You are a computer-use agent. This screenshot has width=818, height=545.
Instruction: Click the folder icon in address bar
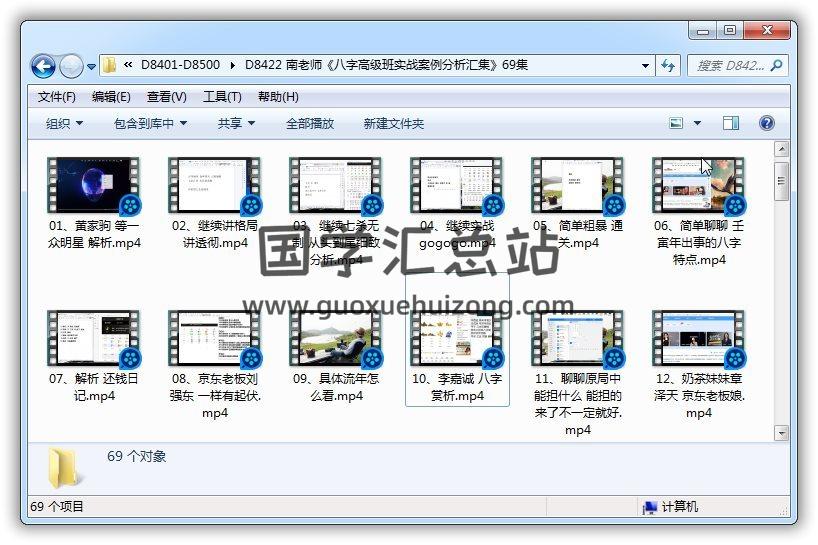(x=110, y=65)
